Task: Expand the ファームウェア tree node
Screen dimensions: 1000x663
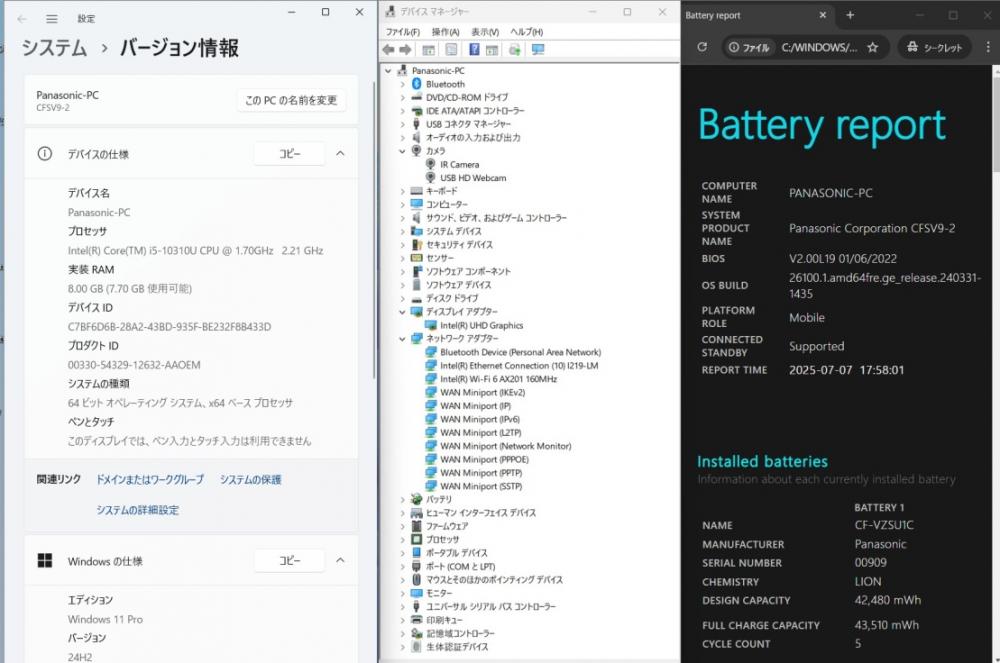Action: tap(402, 526)
